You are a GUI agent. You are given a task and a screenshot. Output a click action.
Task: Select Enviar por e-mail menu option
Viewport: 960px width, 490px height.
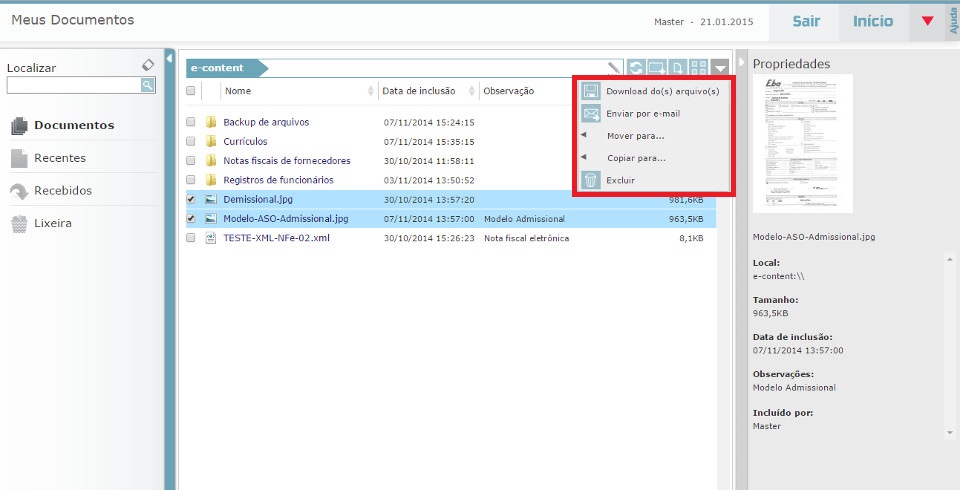pyautogui.click(x=643, y=114)
